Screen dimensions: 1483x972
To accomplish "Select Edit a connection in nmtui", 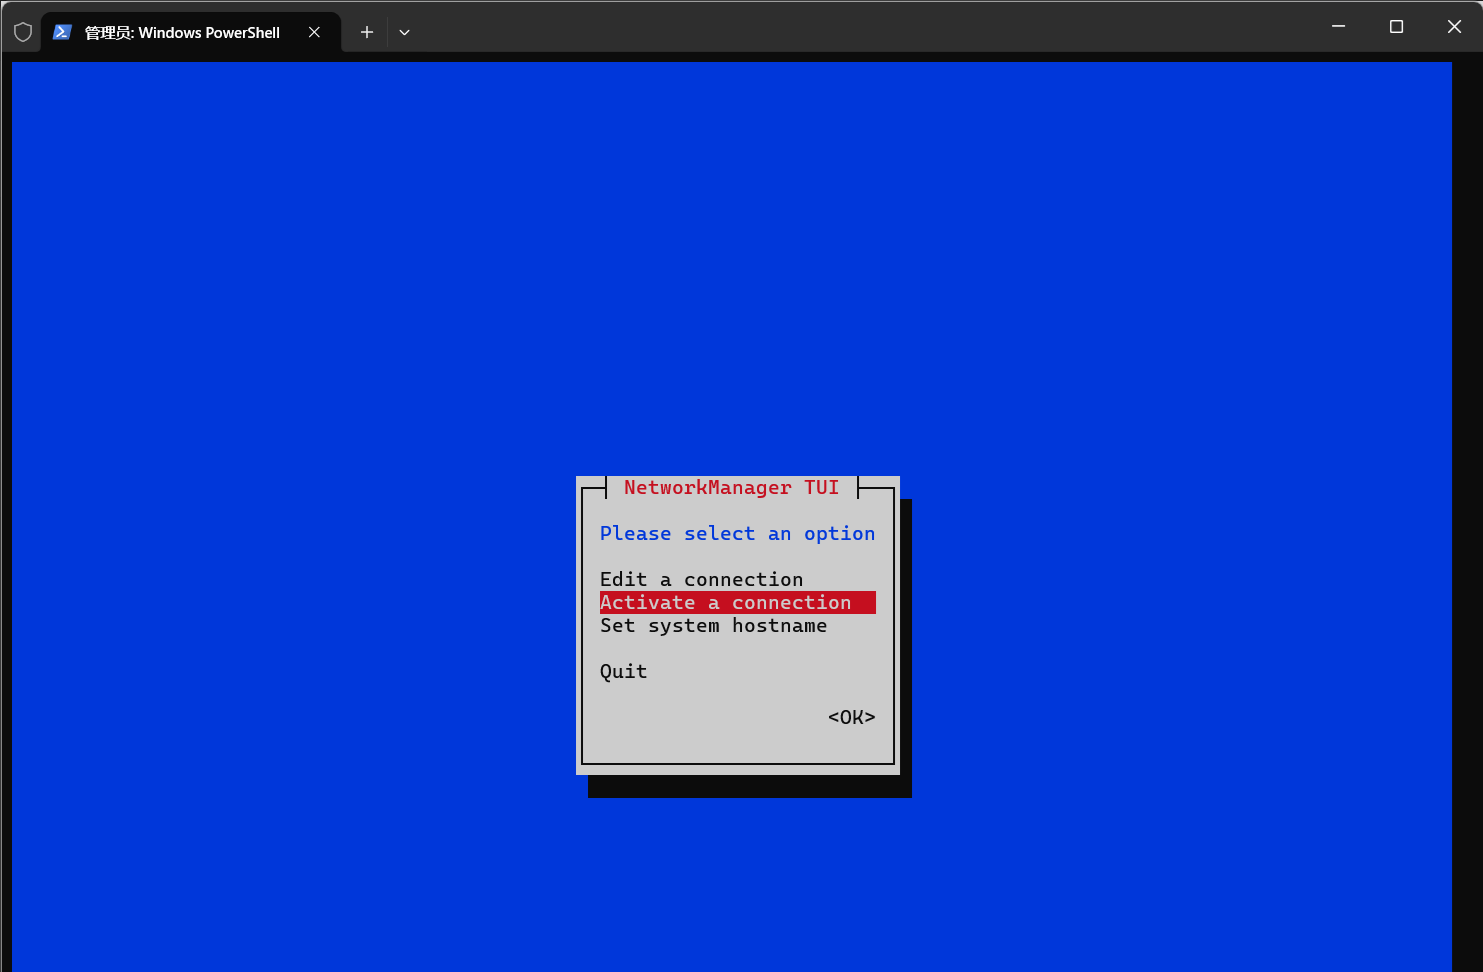I will point(701,579).
